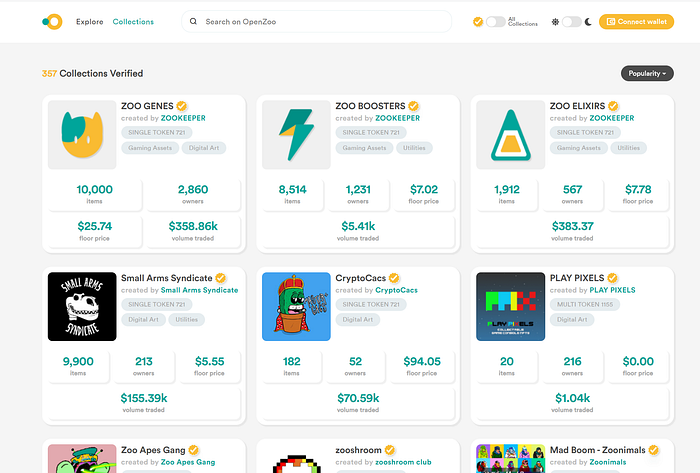The height and width of the screenshot is (473, 700).
Task: Click Digital Art tag on ZOO GENES
Action: 204,148
